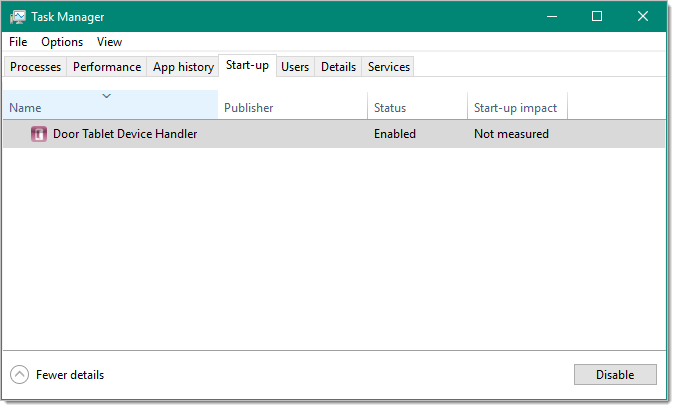The height and width of the screenshot is (409, 676).
Task: Sort by the Status column header
Action: click(417, 107)
